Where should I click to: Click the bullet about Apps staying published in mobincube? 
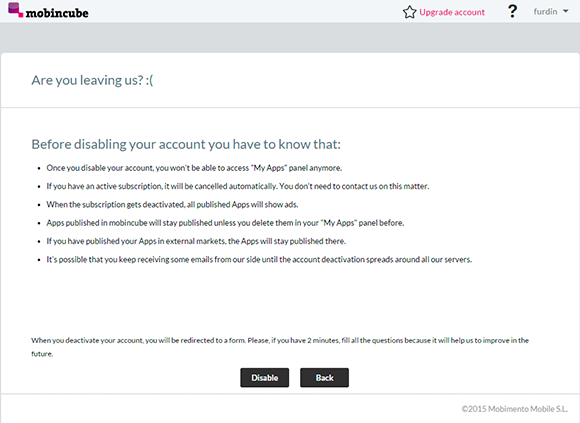coord(225,223)
